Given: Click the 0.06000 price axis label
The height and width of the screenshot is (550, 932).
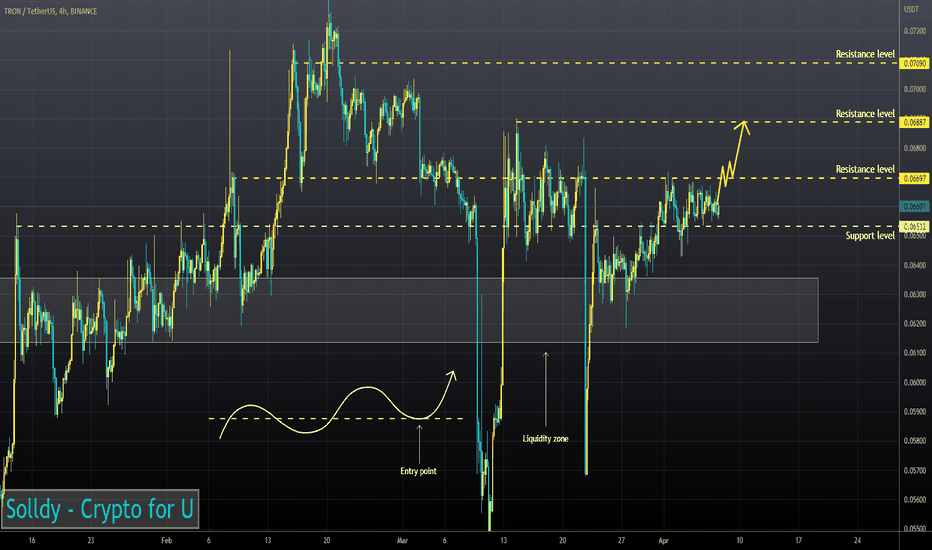Looking at the screenshot, I should (x=915, y=382).
